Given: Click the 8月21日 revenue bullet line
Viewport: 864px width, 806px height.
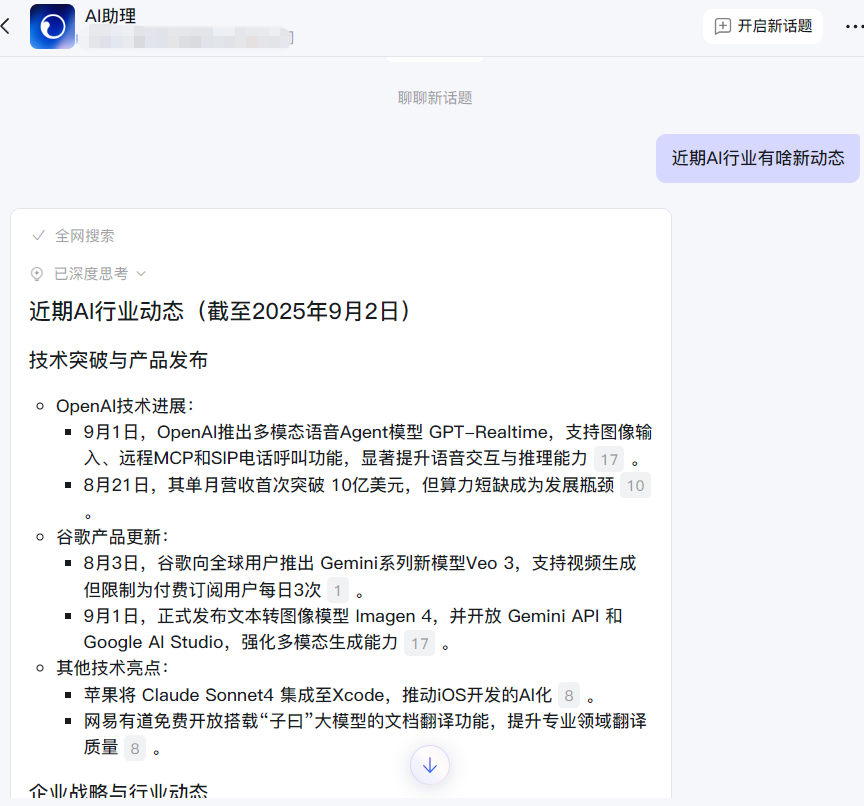Looking at the screenshot, I should (x=348, y=485).
